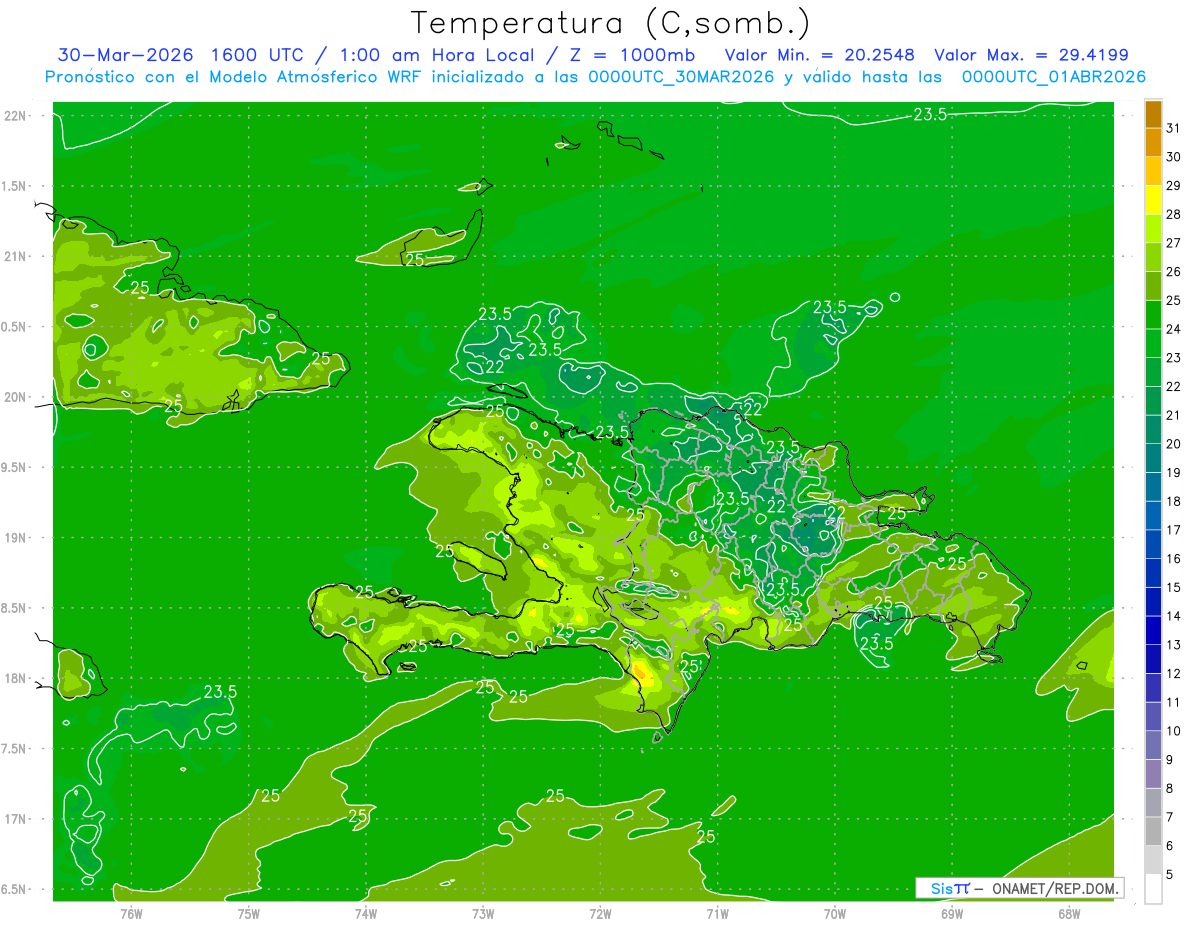Click the SisPI - ONAMET/REP.DOM. label
1200x927 pixels.
point(1019,888)
